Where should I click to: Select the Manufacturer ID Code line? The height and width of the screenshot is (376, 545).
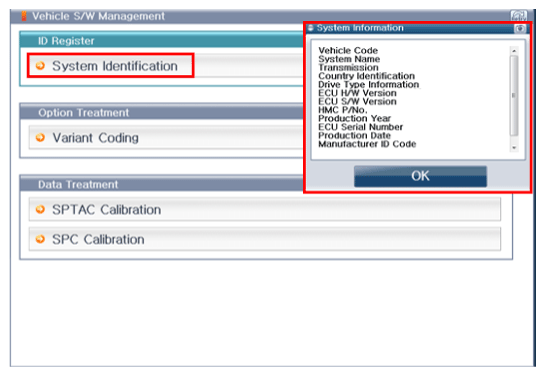pos(367,144)
